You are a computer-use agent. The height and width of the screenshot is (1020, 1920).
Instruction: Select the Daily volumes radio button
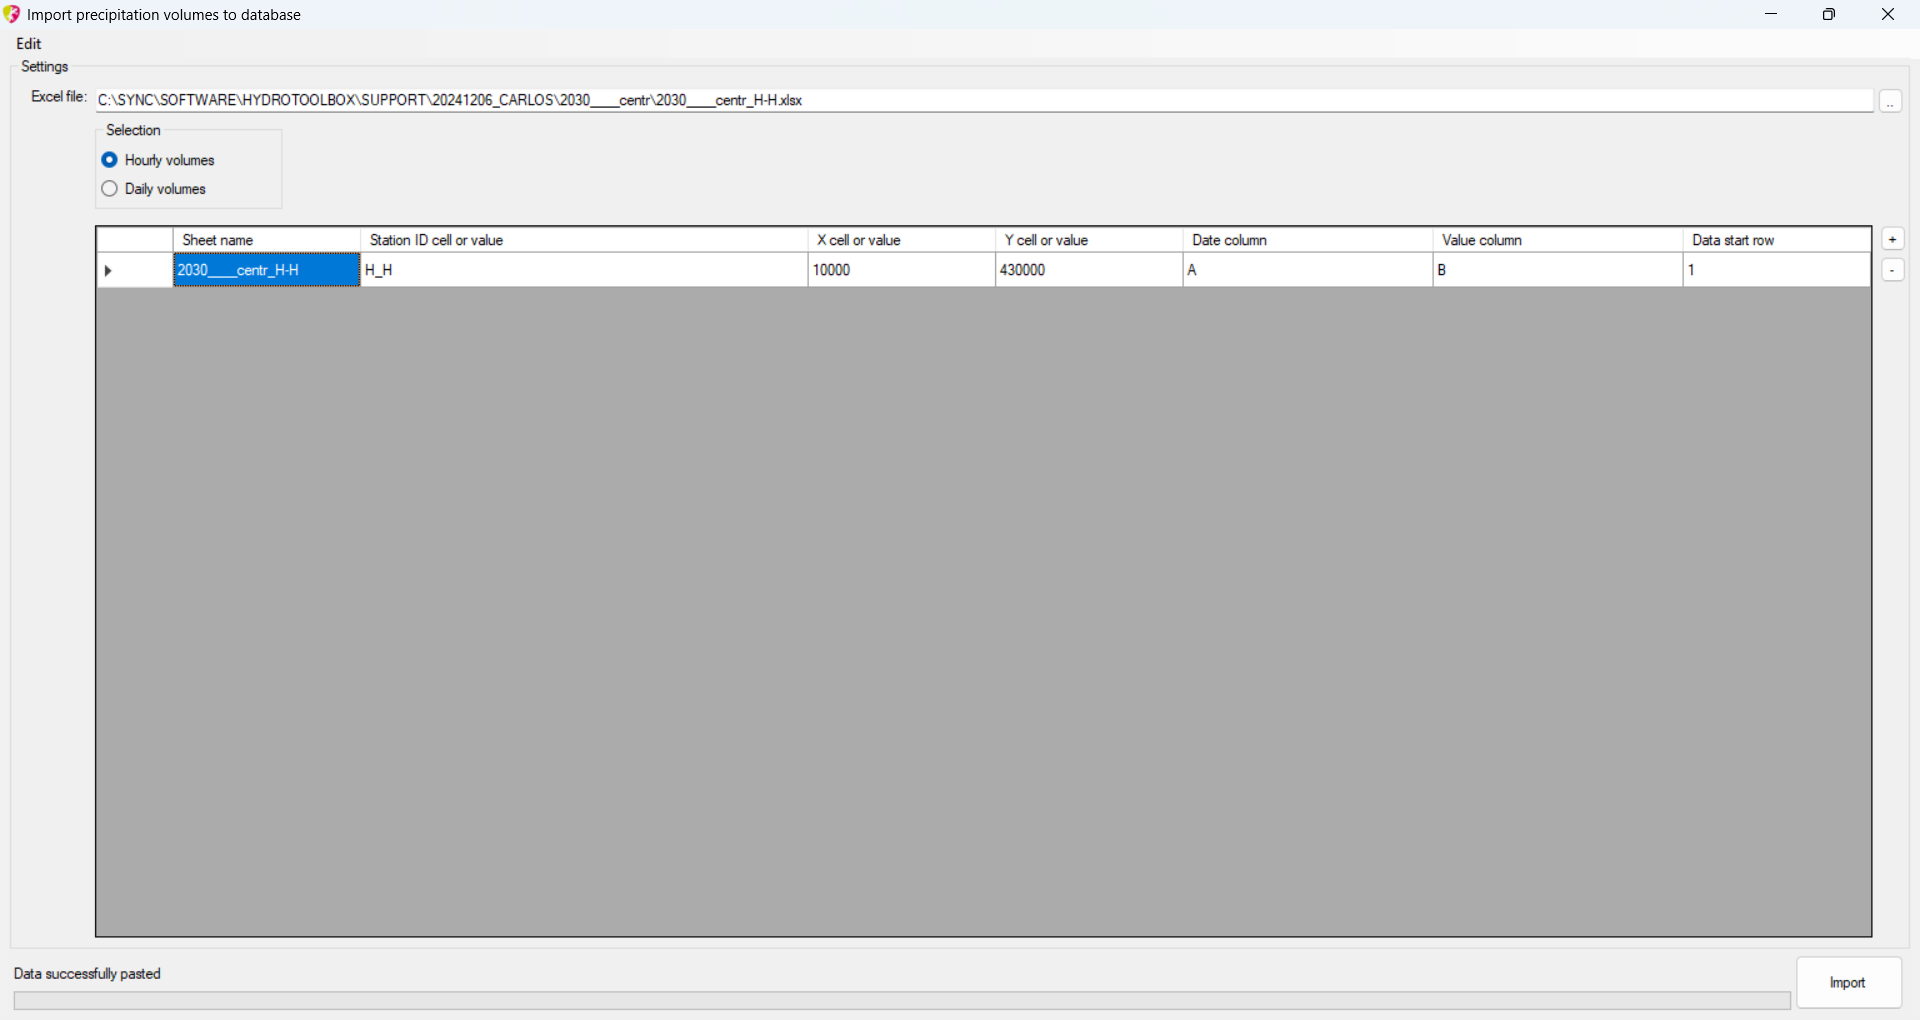[x=110, y=189]
